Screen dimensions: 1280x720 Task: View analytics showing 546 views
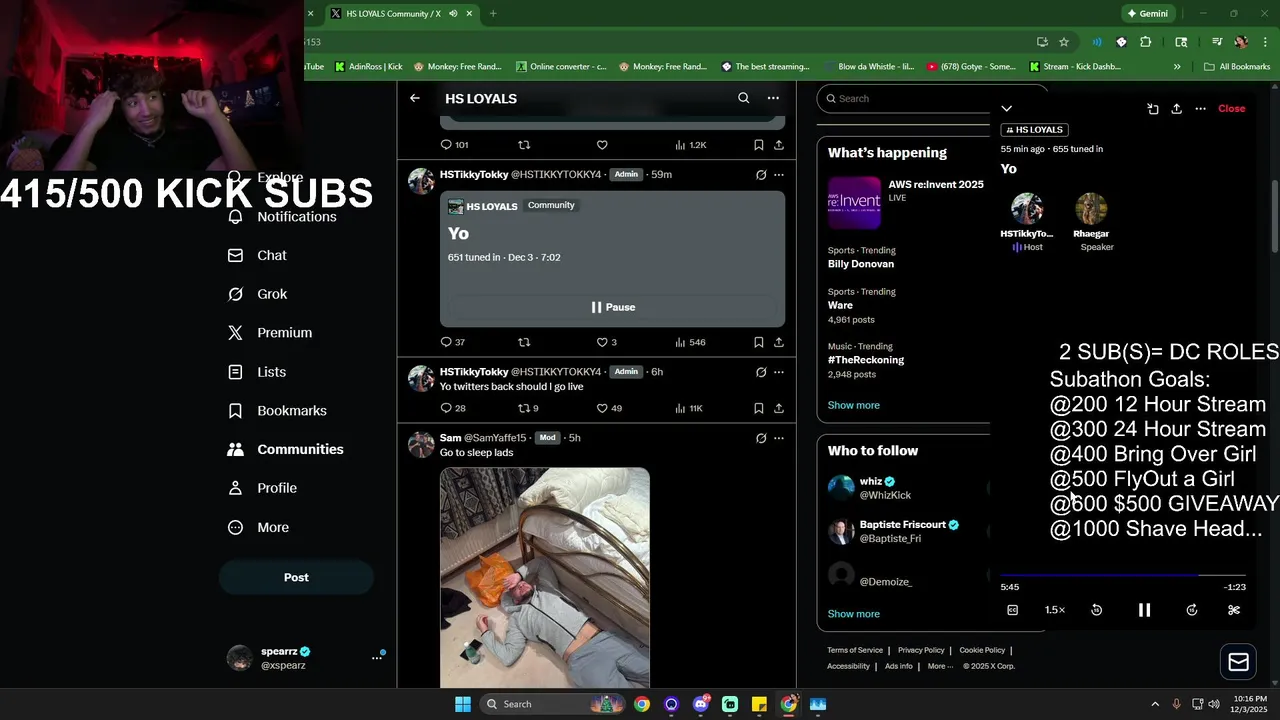(690, 342)
